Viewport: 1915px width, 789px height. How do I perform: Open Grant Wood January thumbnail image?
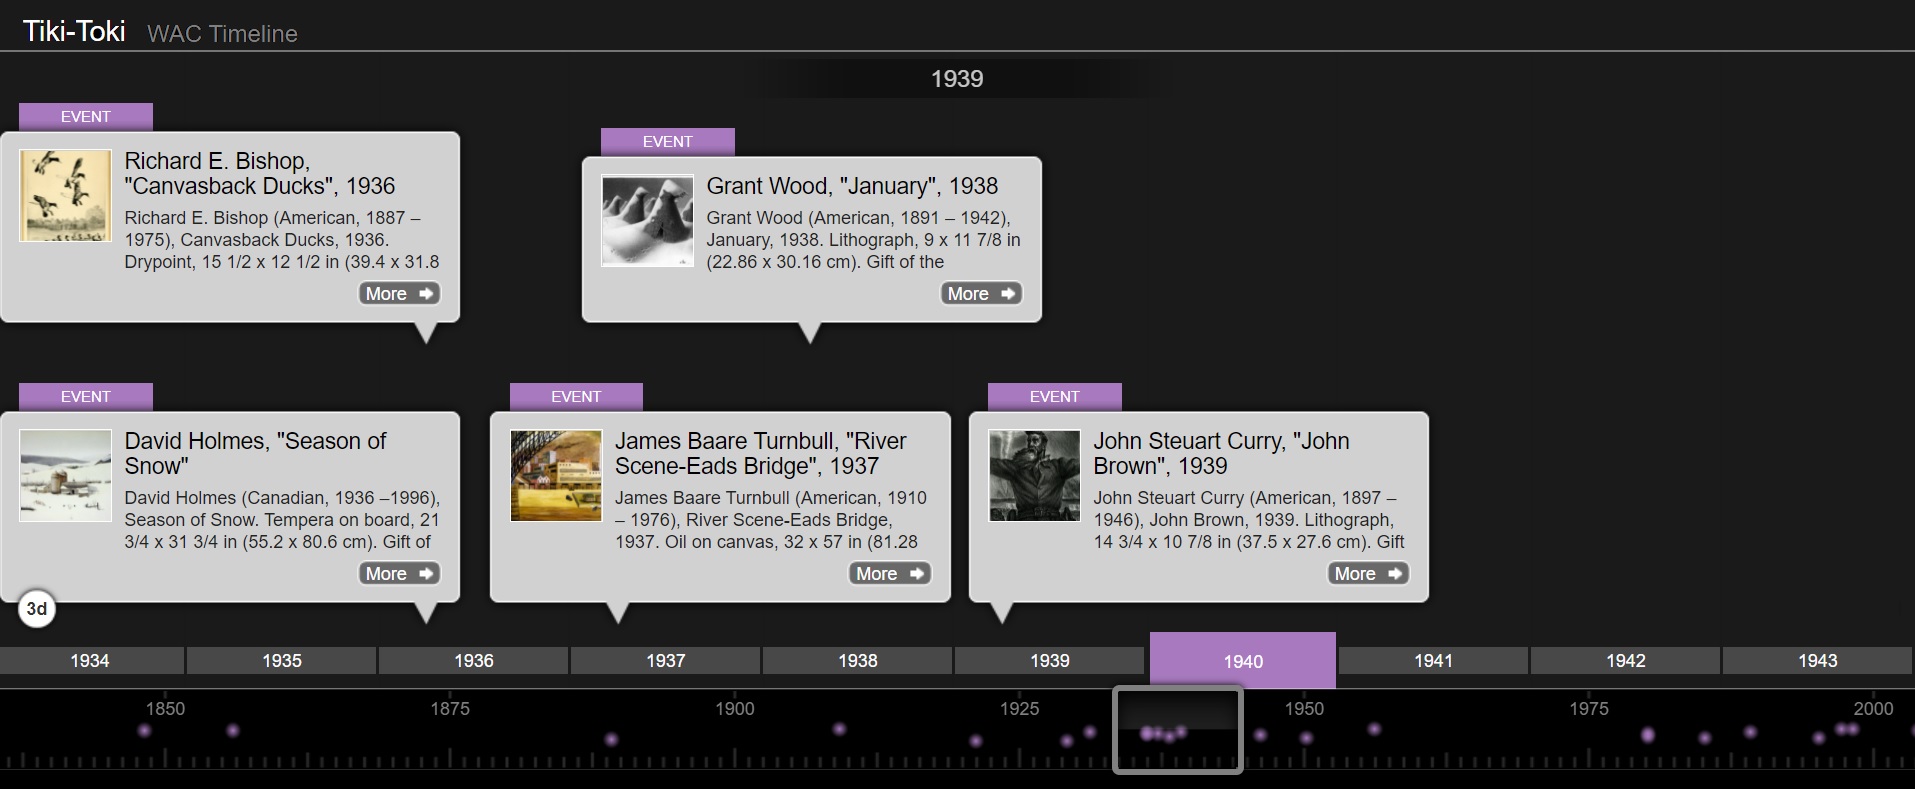pos(647,221)
